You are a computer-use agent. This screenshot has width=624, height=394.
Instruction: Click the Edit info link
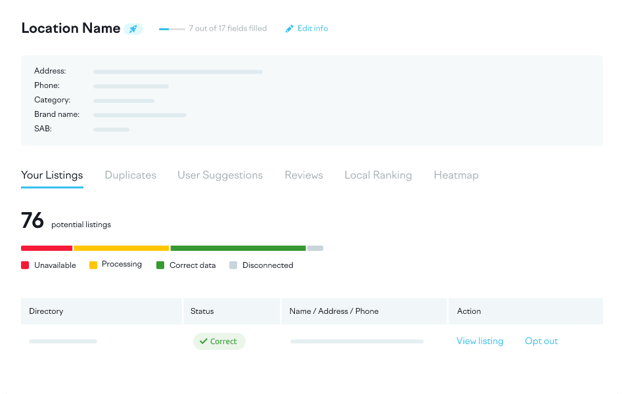[x=313, y=28]
